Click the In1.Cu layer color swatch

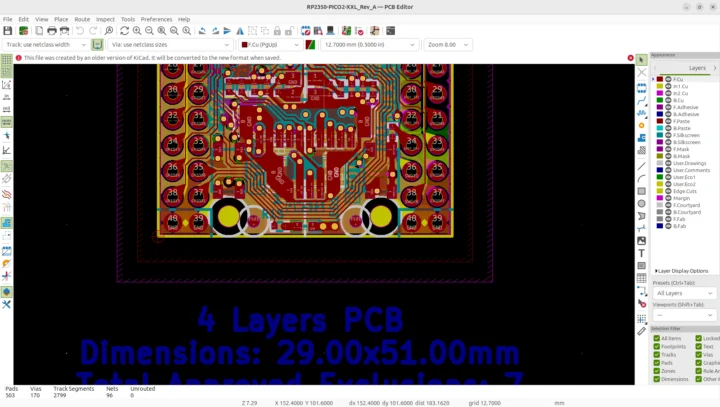(660, 86)
